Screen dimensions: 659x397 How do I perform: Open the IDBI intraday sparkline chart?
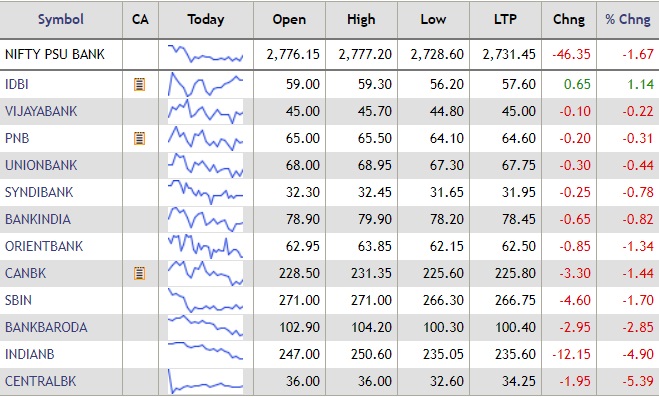[x=206, y=84]
